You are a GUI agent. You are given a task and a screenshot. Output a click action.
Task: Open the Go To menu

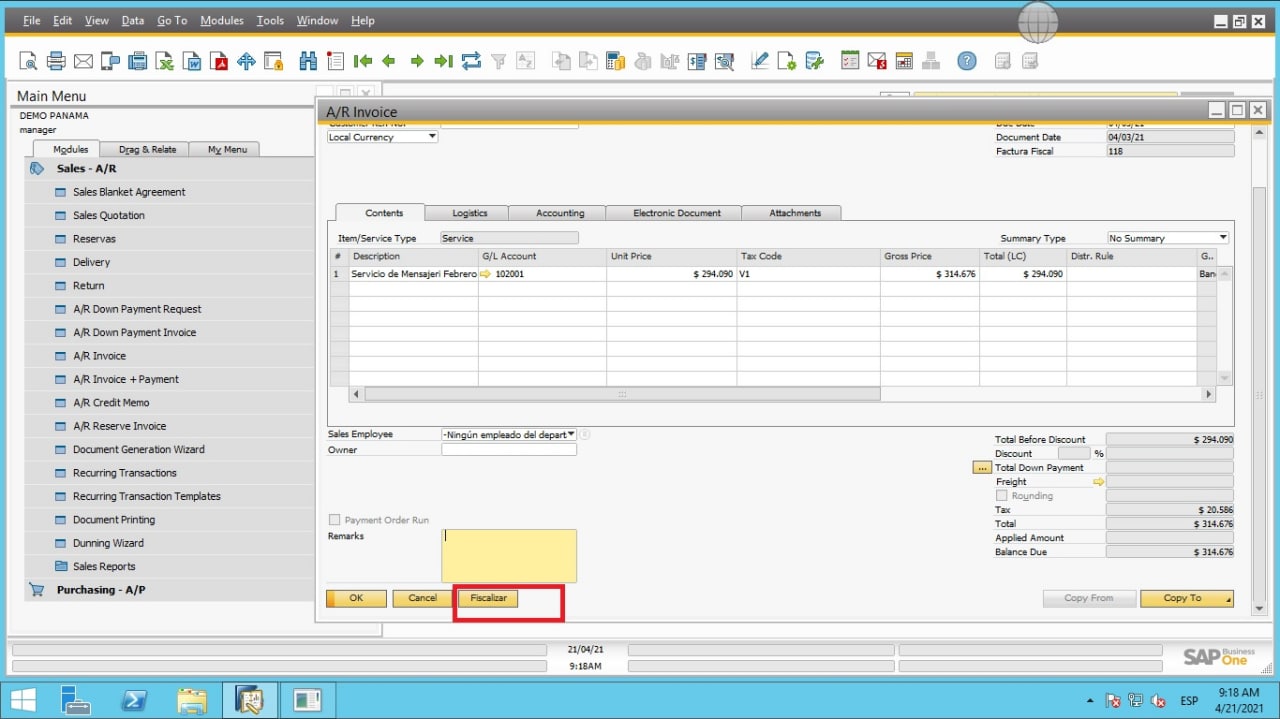coord(172,20)
